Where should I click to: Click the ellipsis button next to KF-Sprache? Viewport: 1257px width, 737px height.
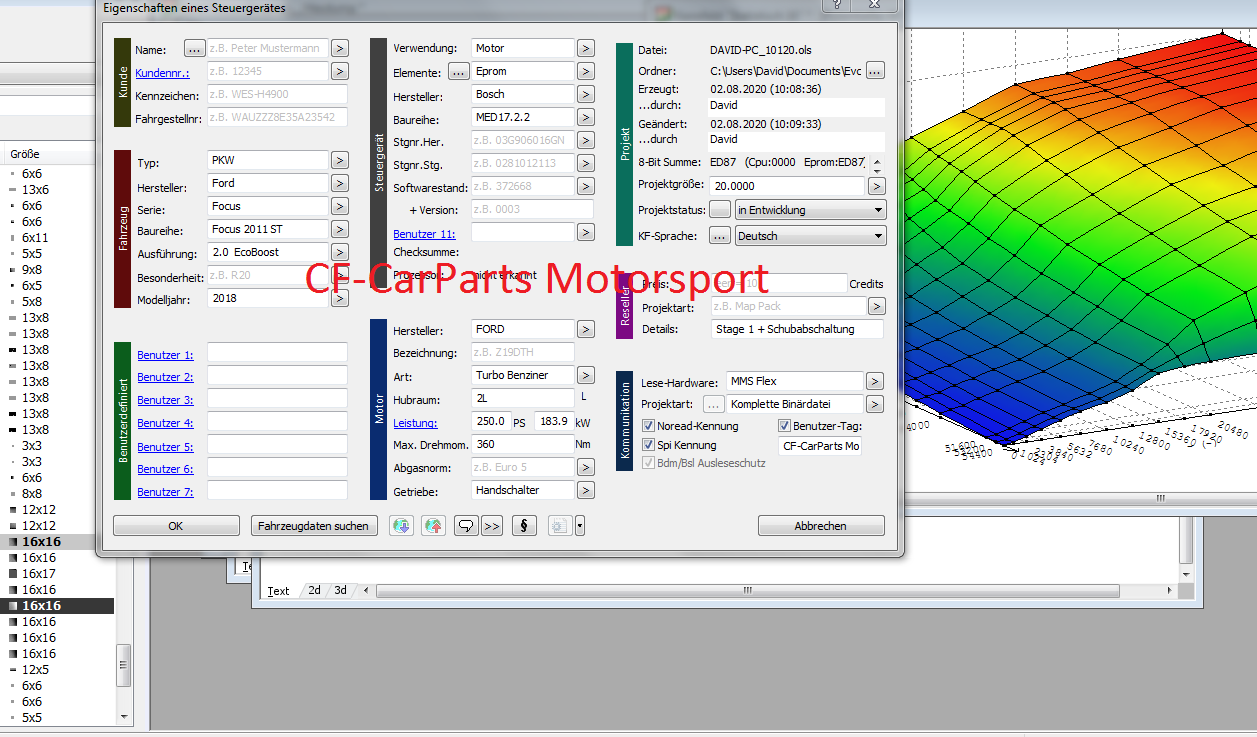tap(720, 236)
